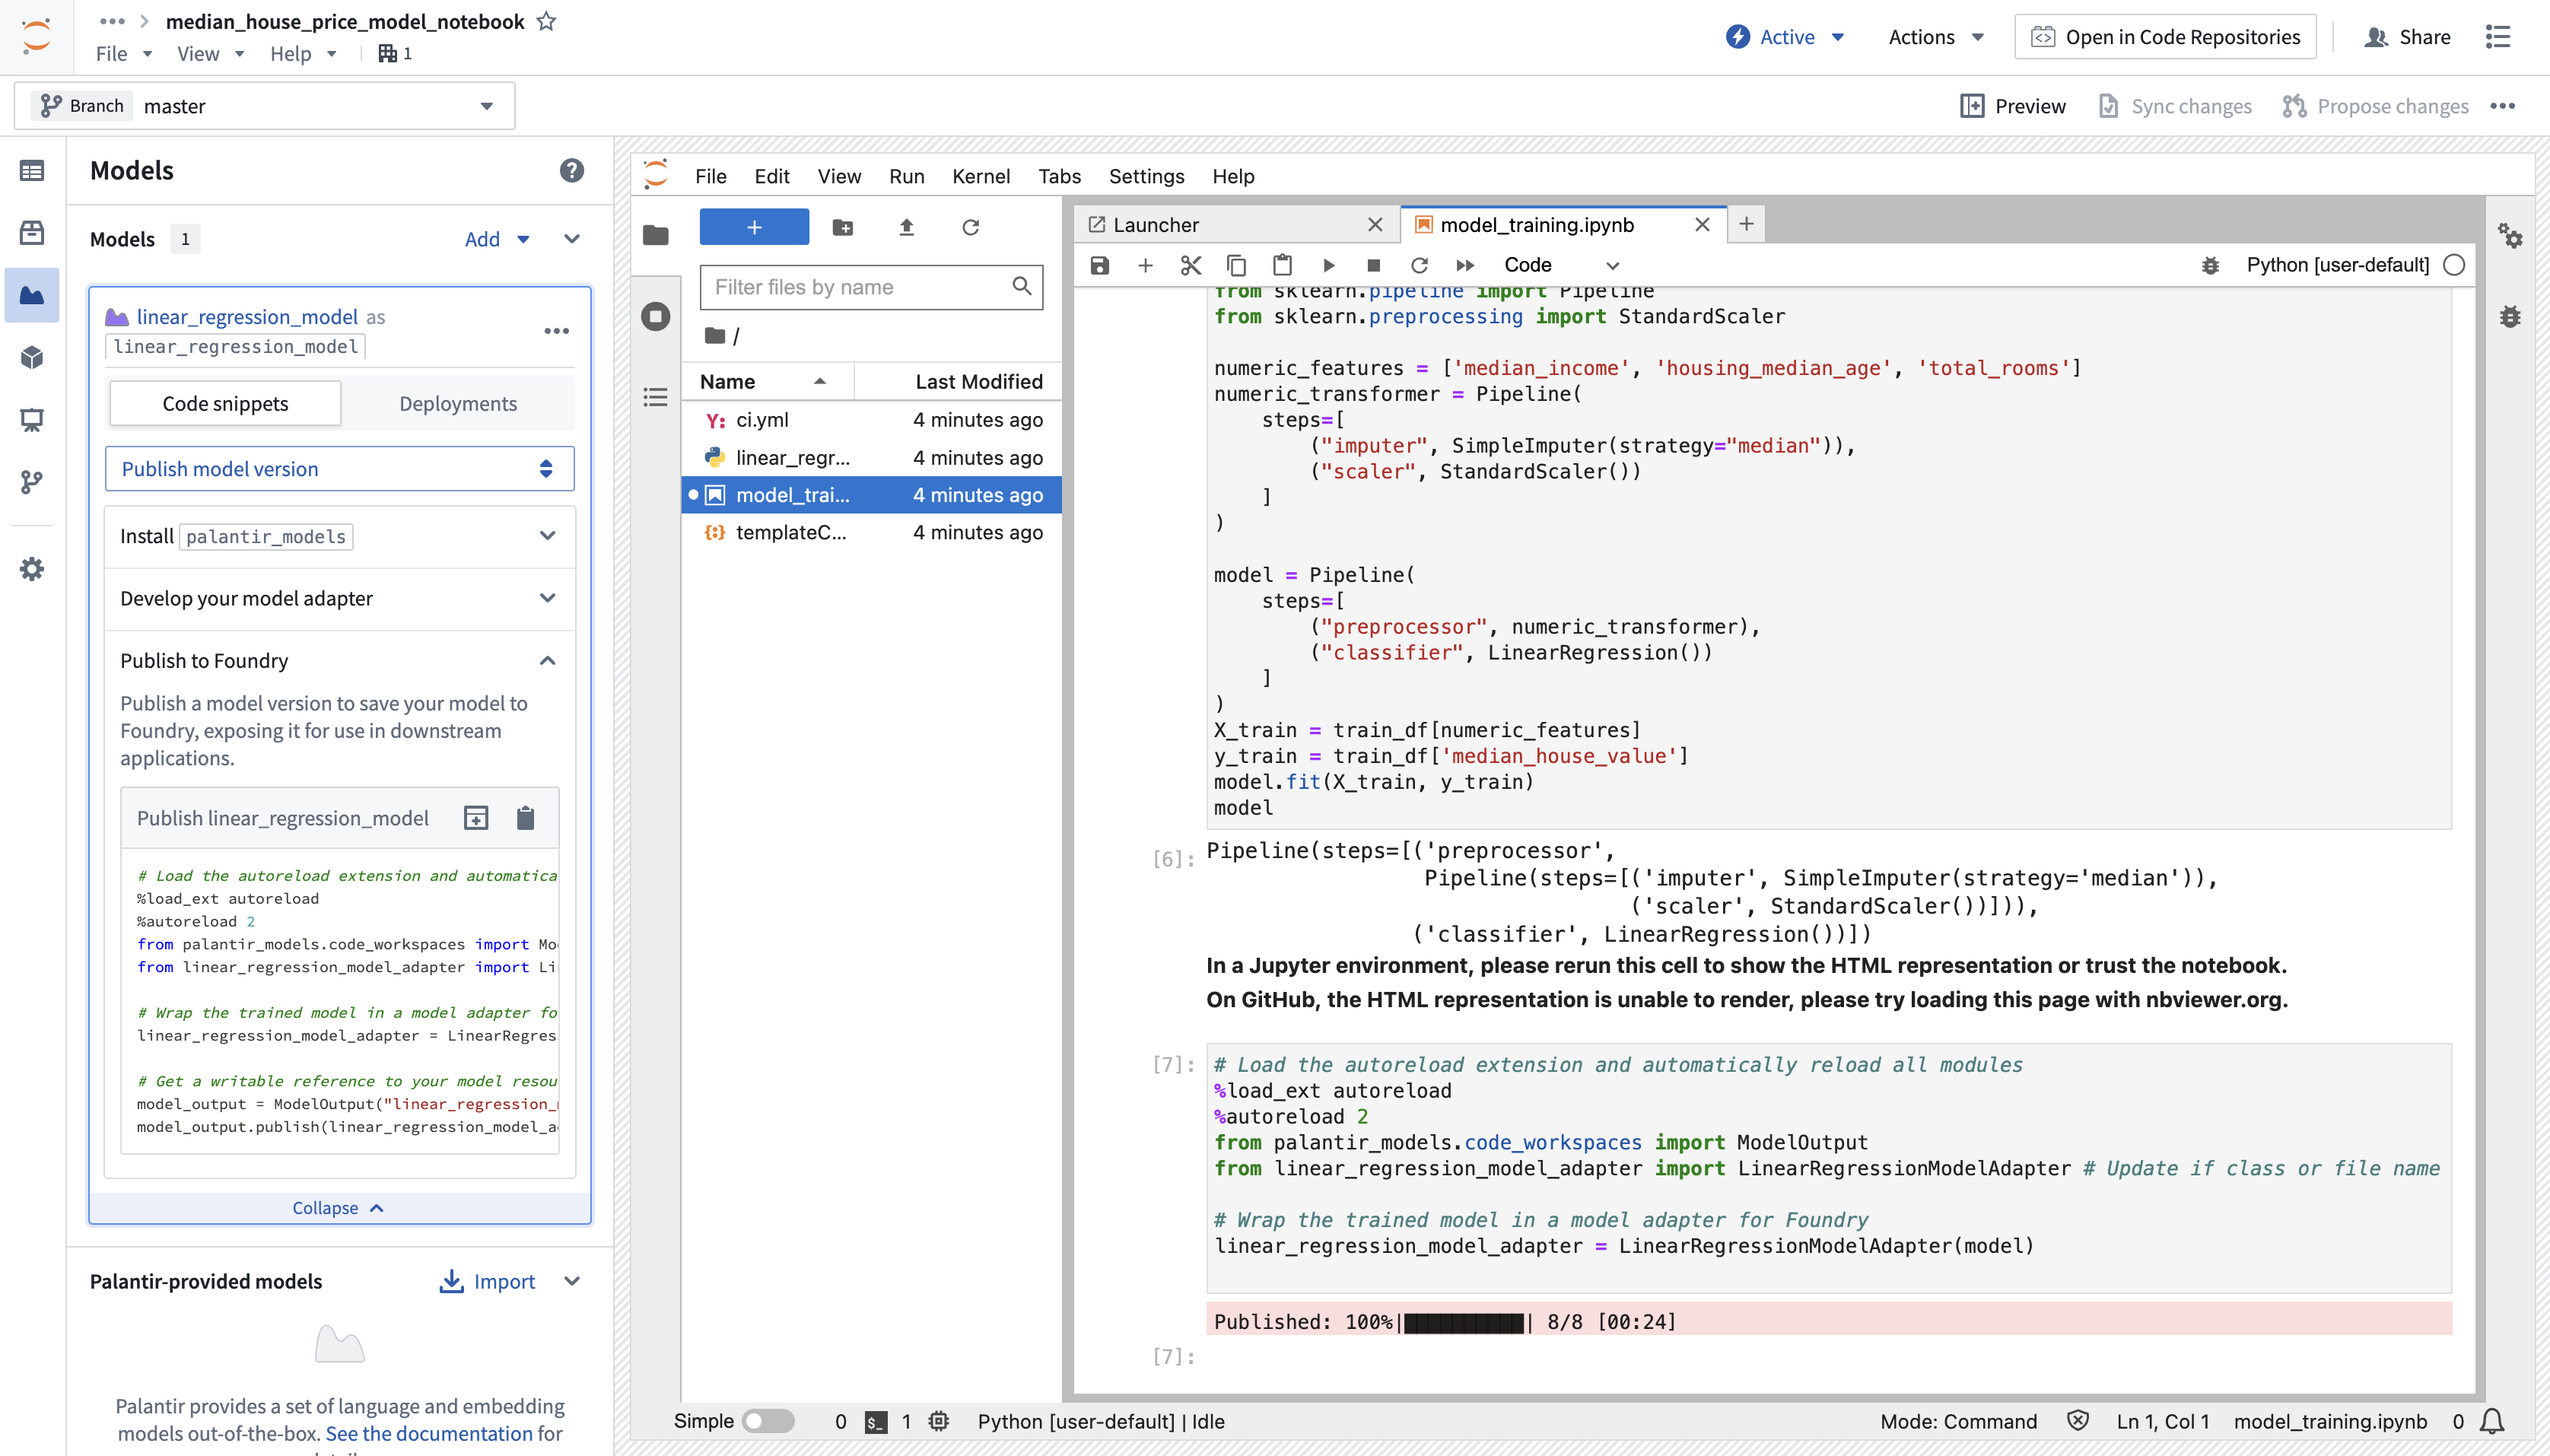
Task: Open the running terminals and kernels panel
Action: click(656, 316)
